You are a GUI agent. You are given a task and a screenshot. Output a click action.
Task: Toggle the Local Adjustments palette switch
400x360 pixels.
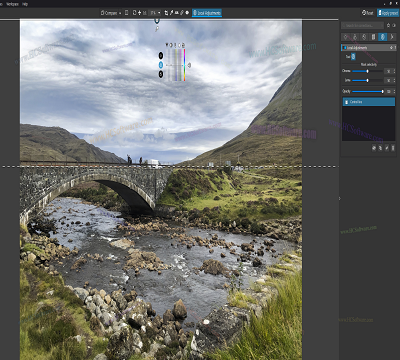click(x=345, y=48)
